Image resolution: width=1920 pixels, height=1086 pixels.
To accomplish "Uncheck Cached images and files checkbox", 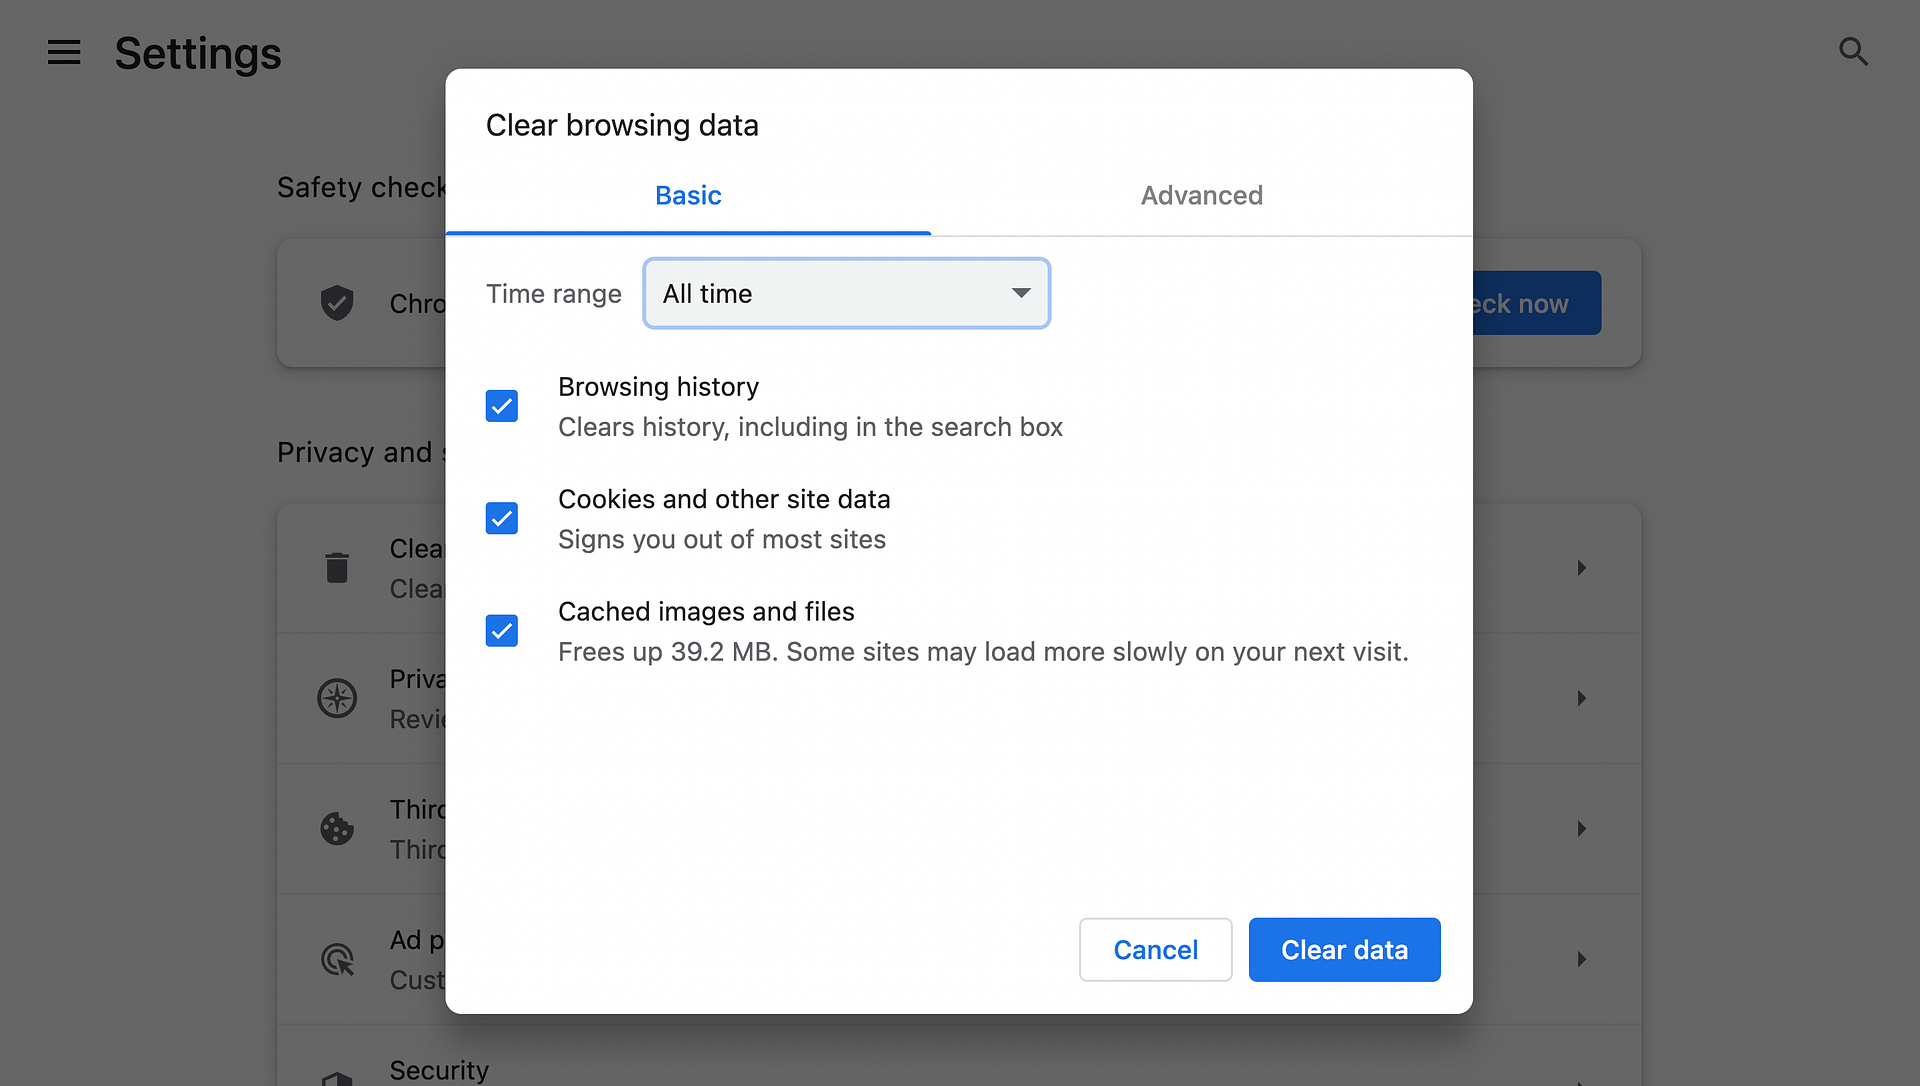I will point(502,631).
